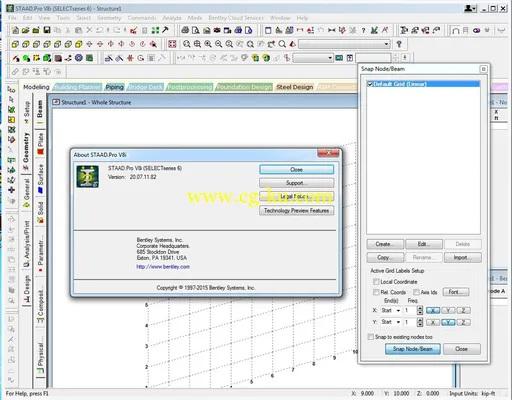Toggle the Y axis button in the Y row
Image resolution: width=512 pixels, height=400 pixels.
448,322
